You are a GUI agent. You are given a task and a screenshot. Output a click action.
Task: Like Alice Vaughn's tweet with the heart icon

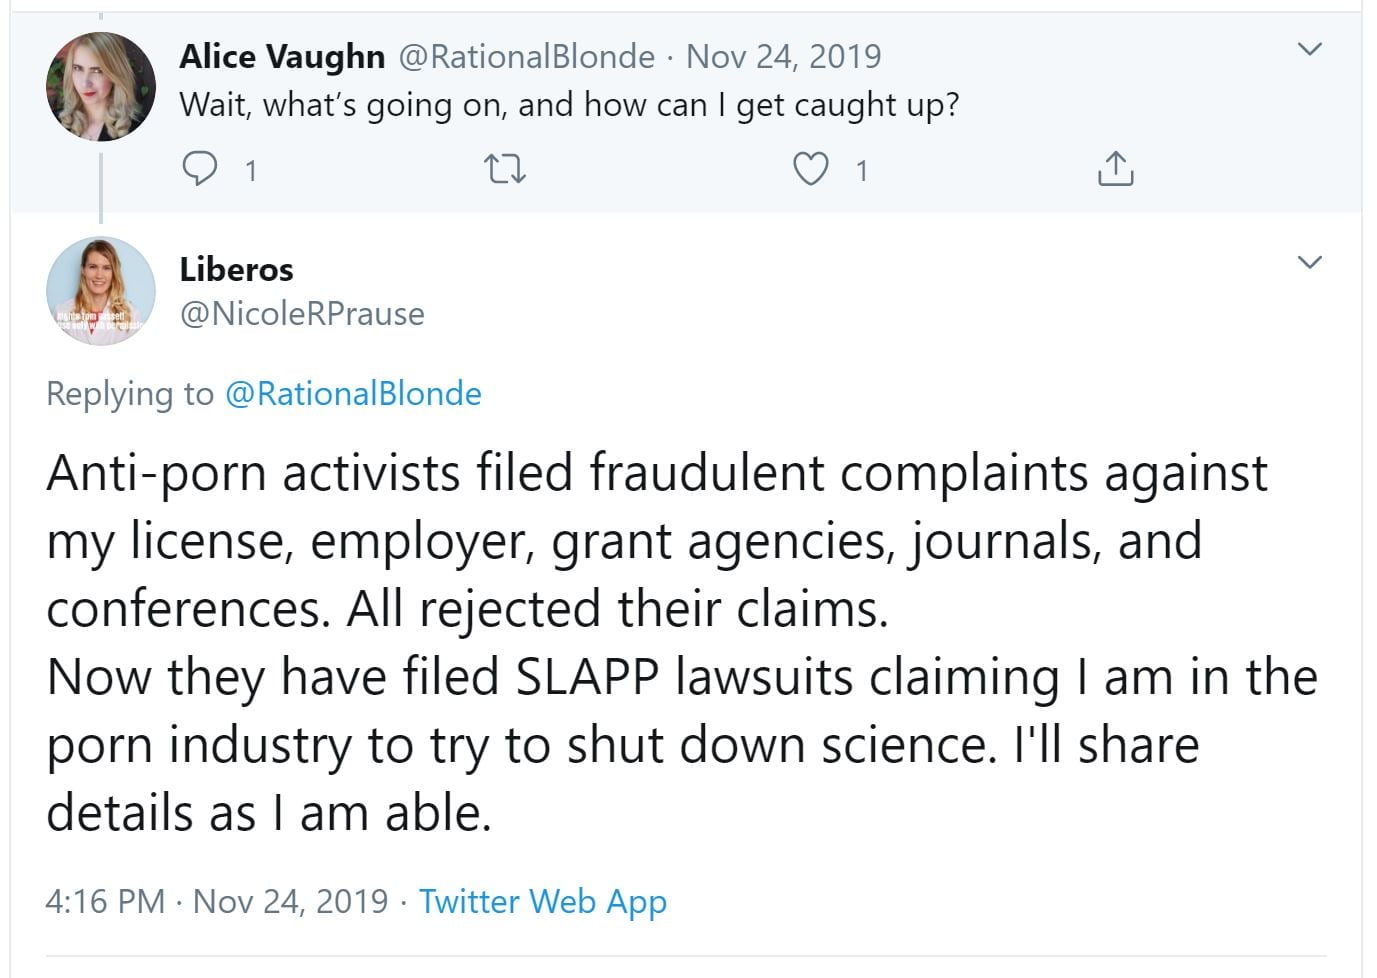tap(810, 169)
